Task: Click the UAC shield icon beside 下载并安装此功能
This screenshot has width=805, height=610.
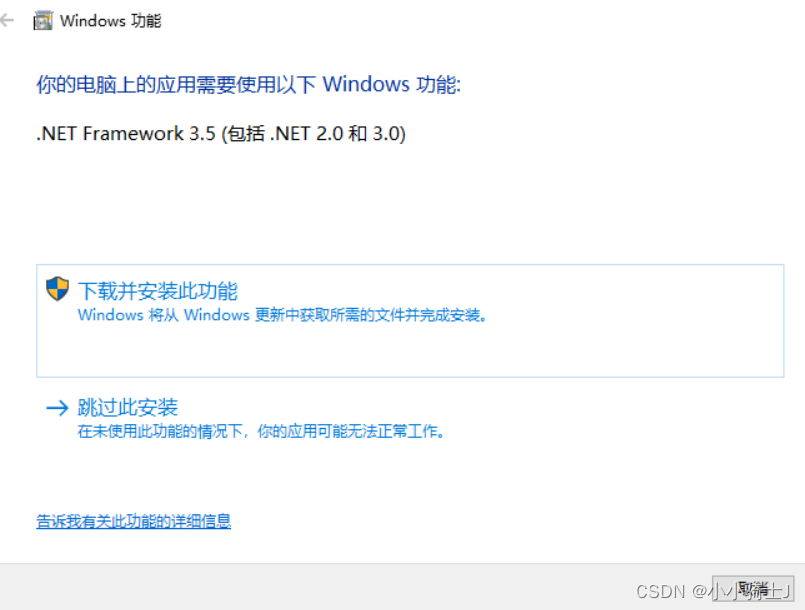Action: [x=57, y=289]
